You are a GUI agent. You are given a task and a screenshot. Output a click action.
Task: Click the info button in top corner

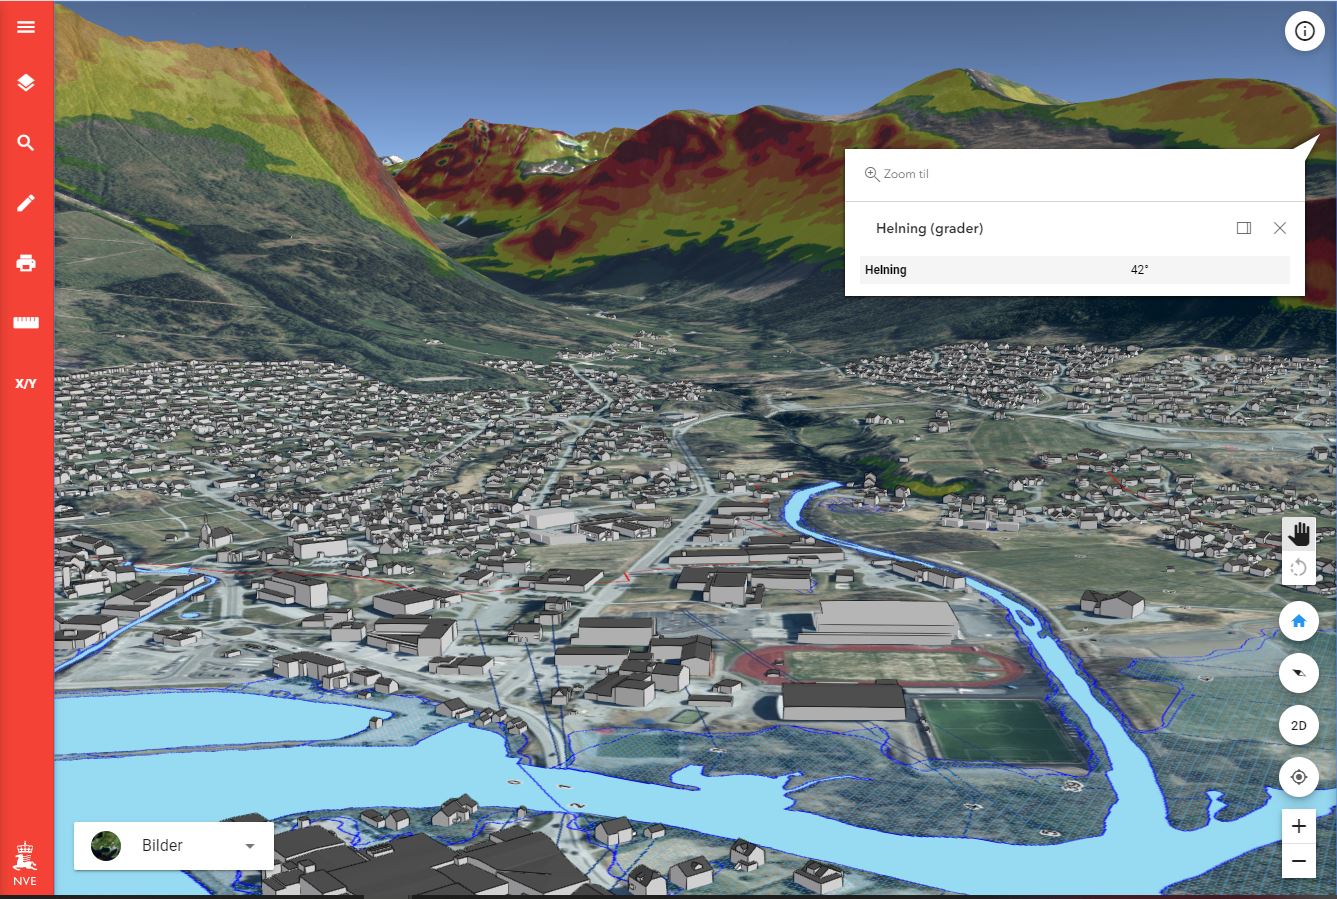coord(1304,31)
